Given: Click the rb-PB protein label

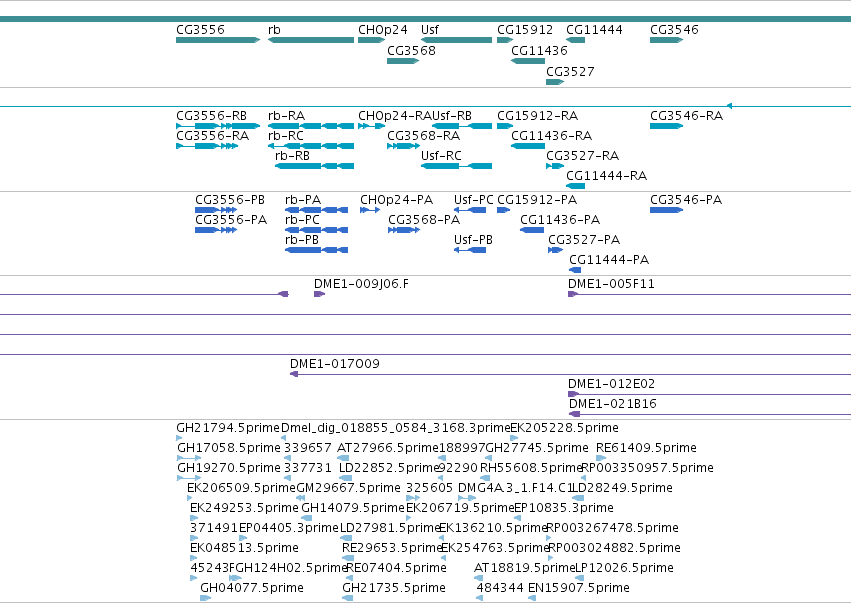Looking at the screenshot, I should click(302, 240).
